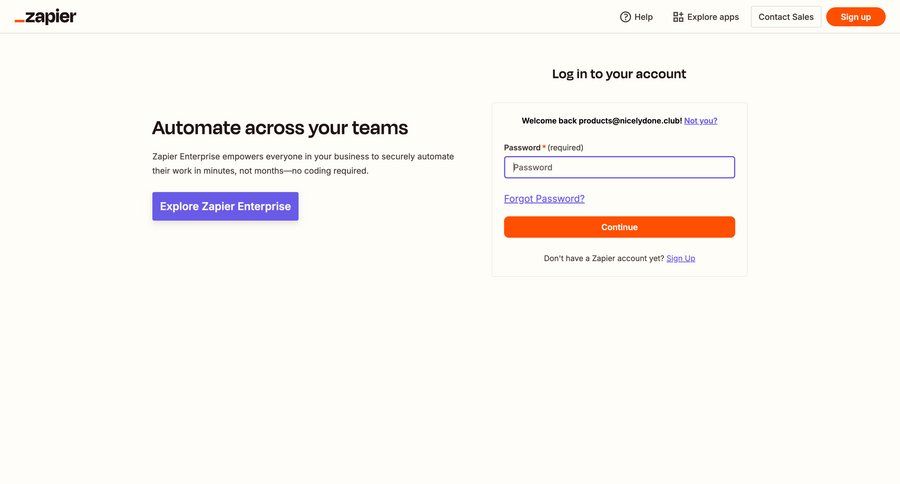Screen dimensions: 900x484
Task: Click the orange Continue button
Action: tap(619, 227)
